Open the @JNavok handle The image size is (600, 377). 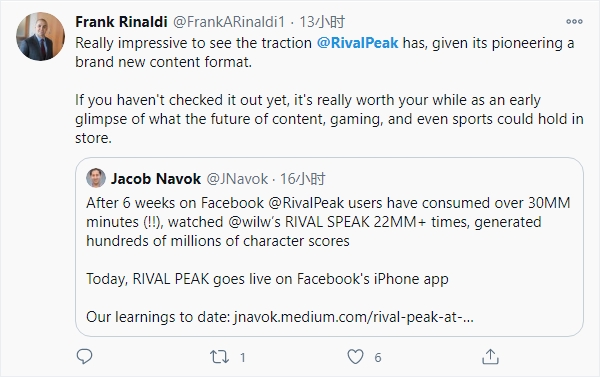tap(237, 179)
